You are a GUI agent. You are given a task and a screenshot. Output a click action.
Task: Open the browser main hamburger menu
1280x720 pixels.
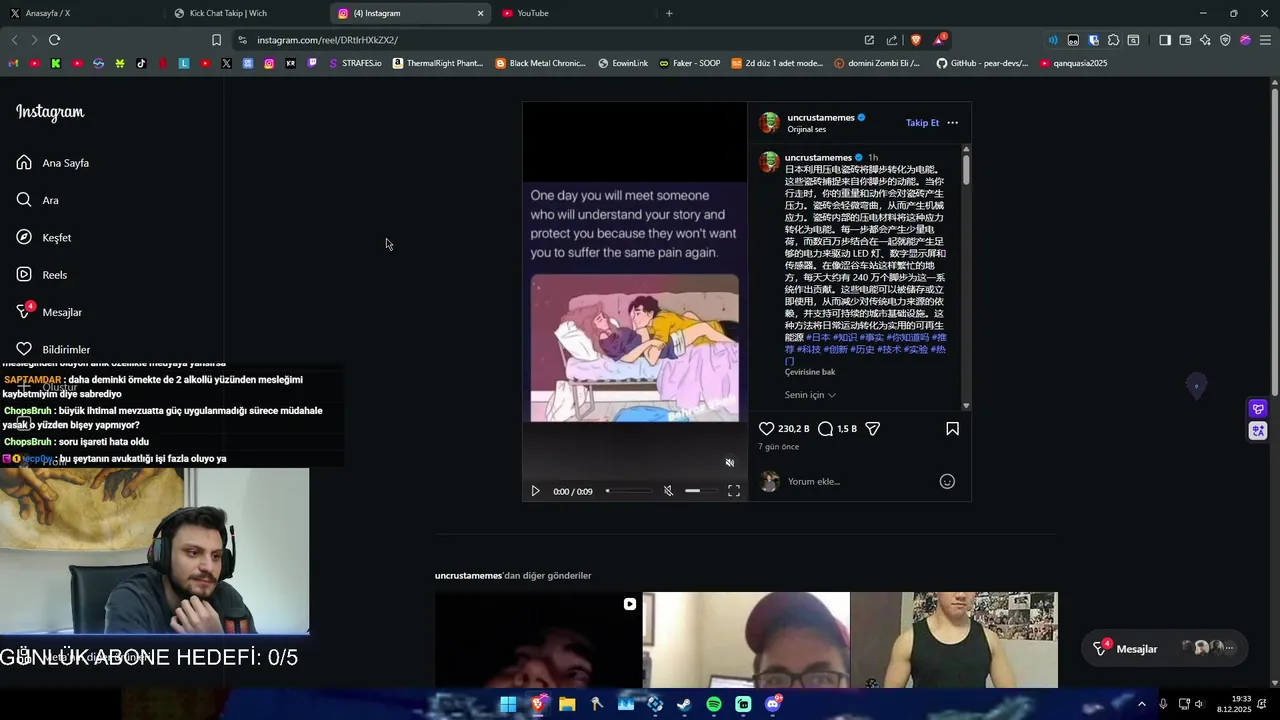pos(1265,40)
